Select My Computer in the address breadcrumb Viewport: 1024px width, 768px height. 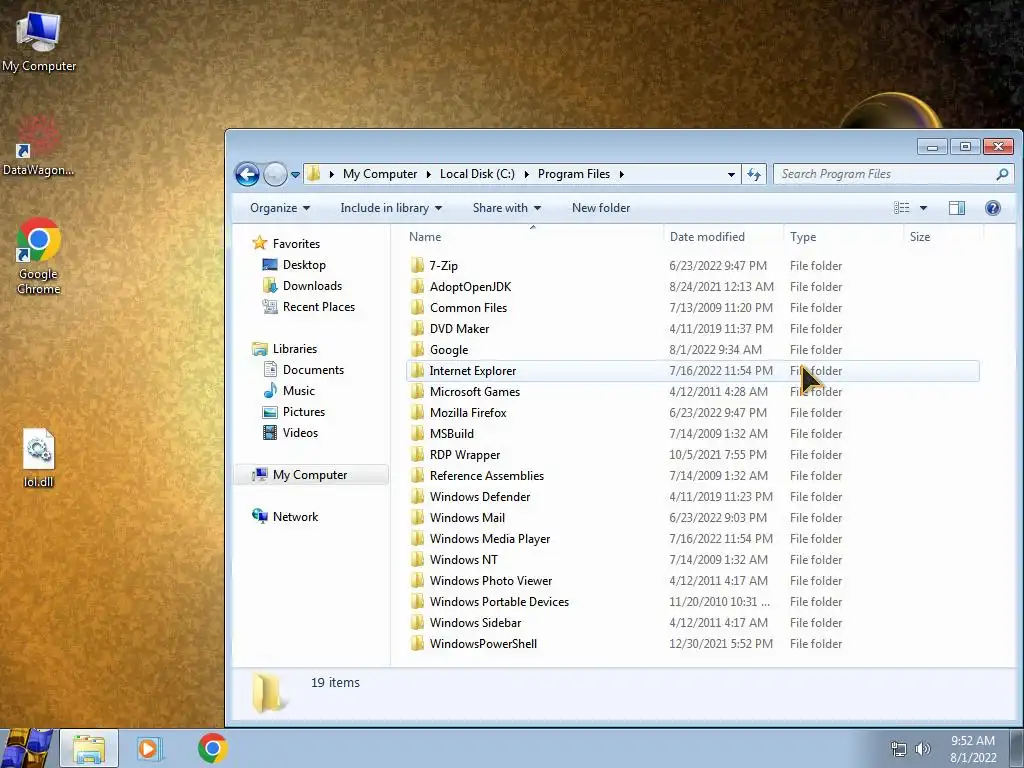tap(379, 174)
